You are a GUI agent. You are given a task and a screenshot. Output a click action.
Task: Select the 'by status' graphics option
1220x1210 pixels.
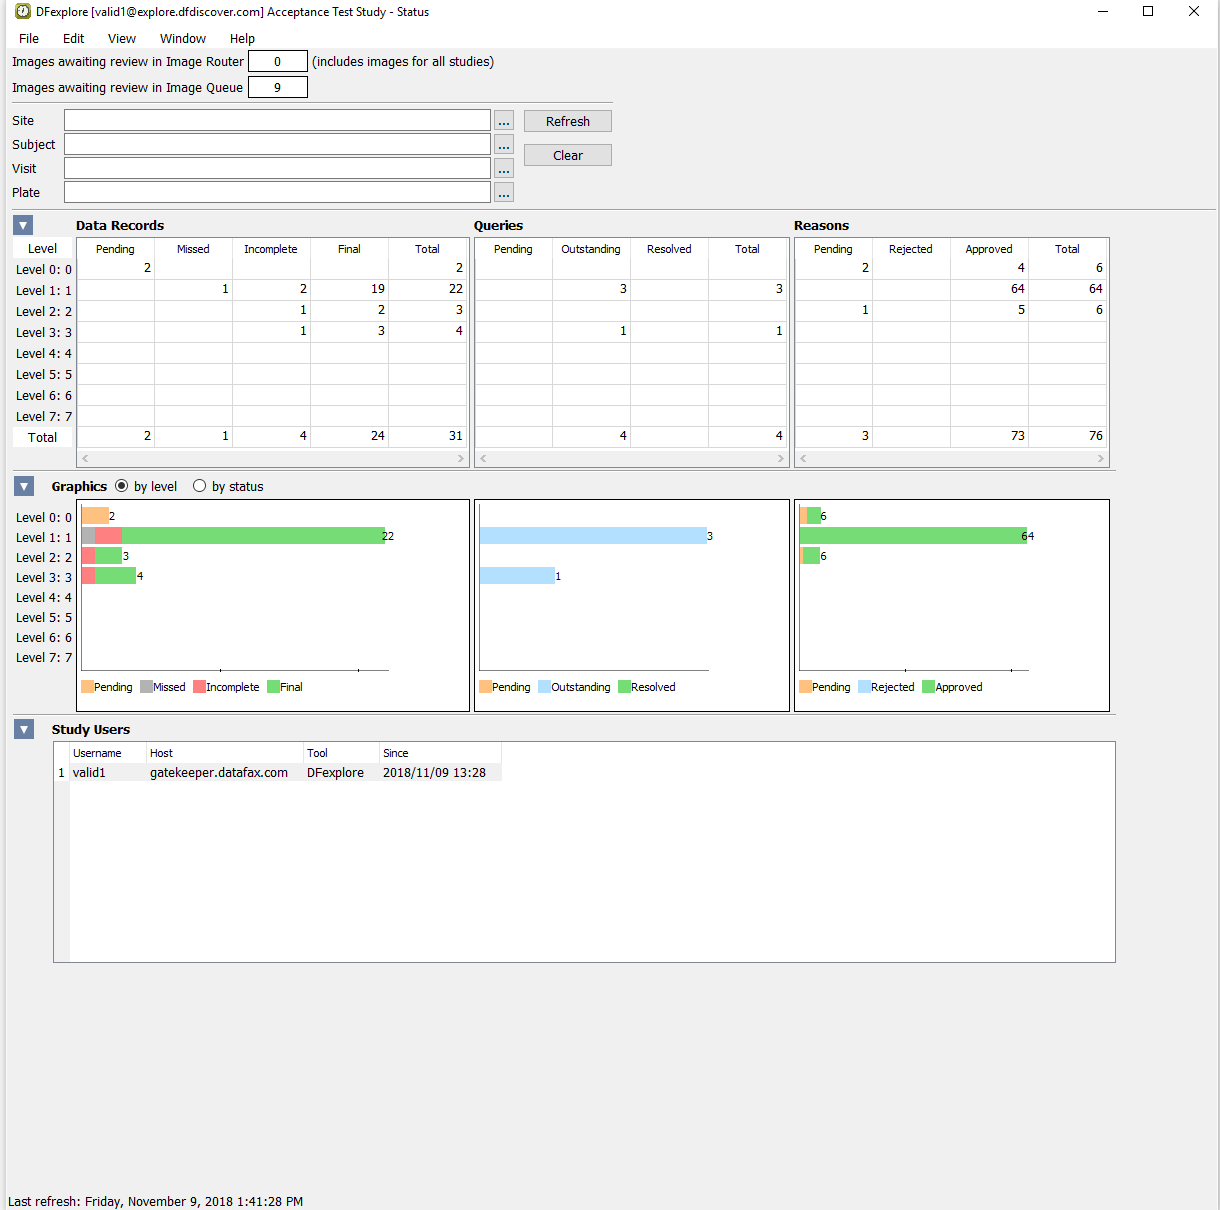coord(200,486)
